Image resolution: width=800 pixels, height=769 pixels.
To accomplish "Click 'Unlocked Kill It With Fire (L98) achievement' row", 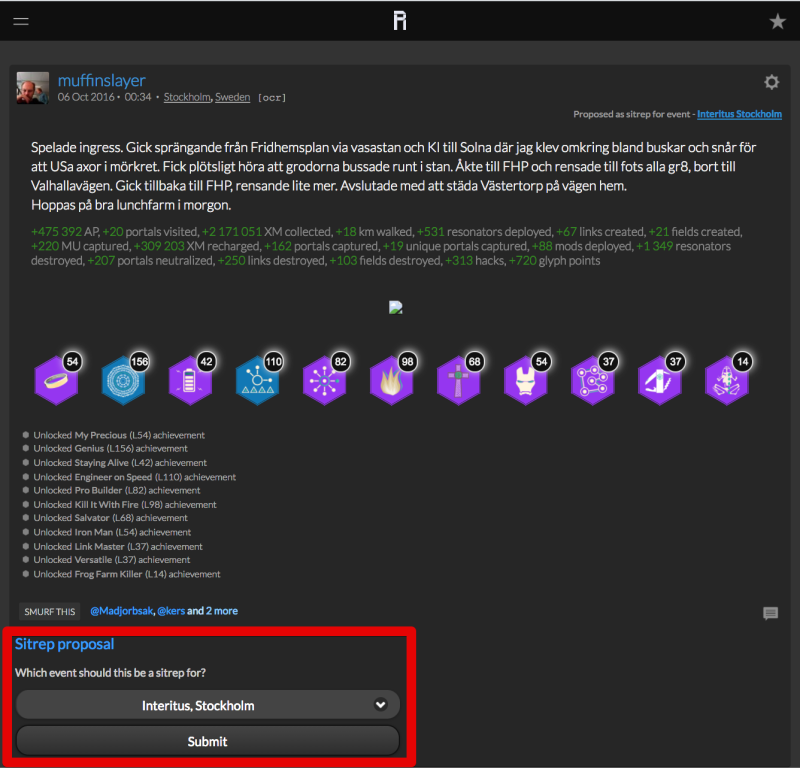I will click(125, 505).
